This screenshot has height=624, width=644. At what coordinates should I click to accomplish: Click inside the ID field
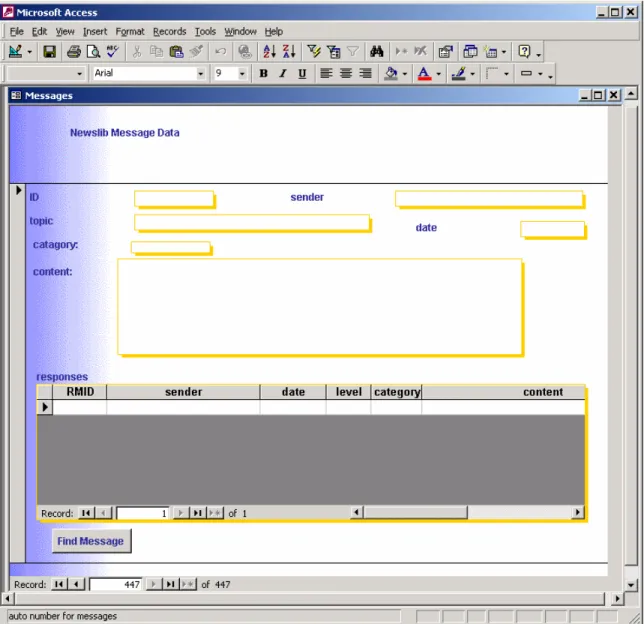click(x=174, y=199)
